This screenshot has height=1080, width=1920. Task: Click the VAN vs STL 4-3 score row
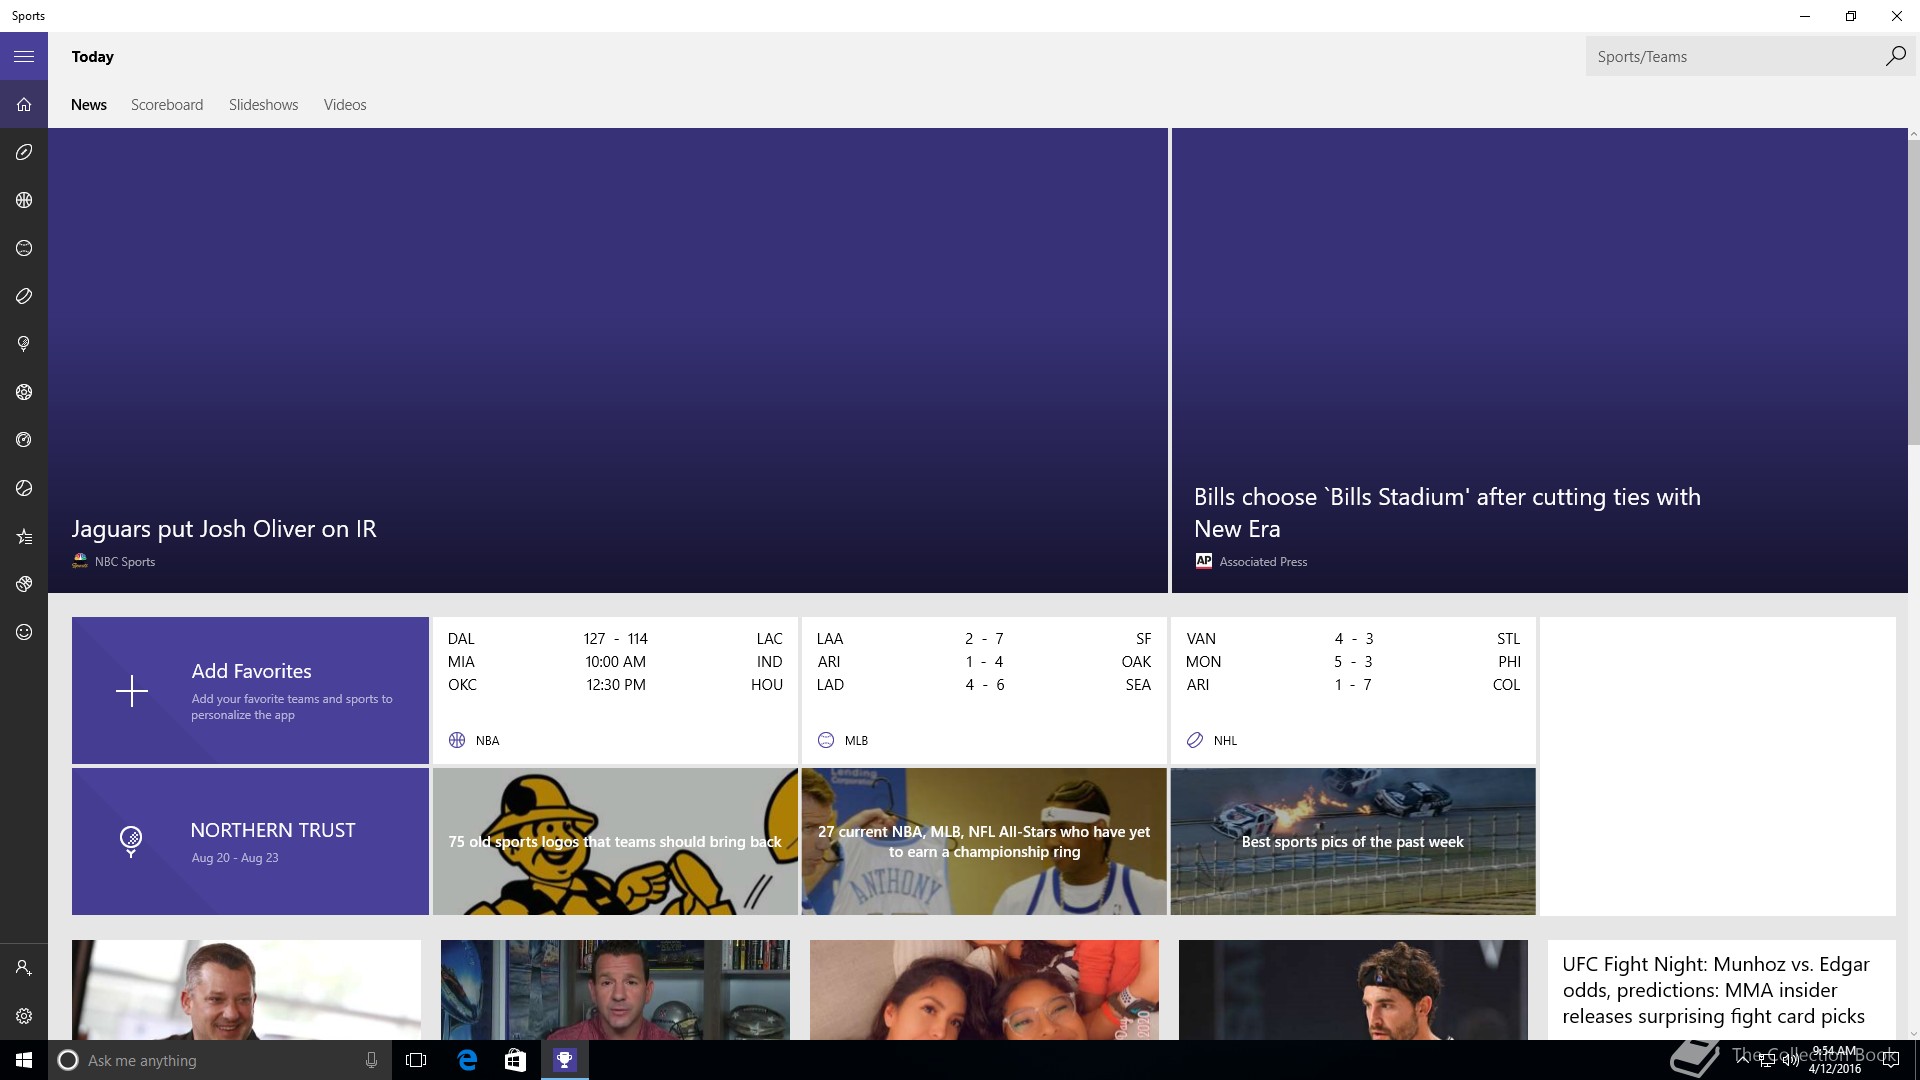tap(1353, 639)
